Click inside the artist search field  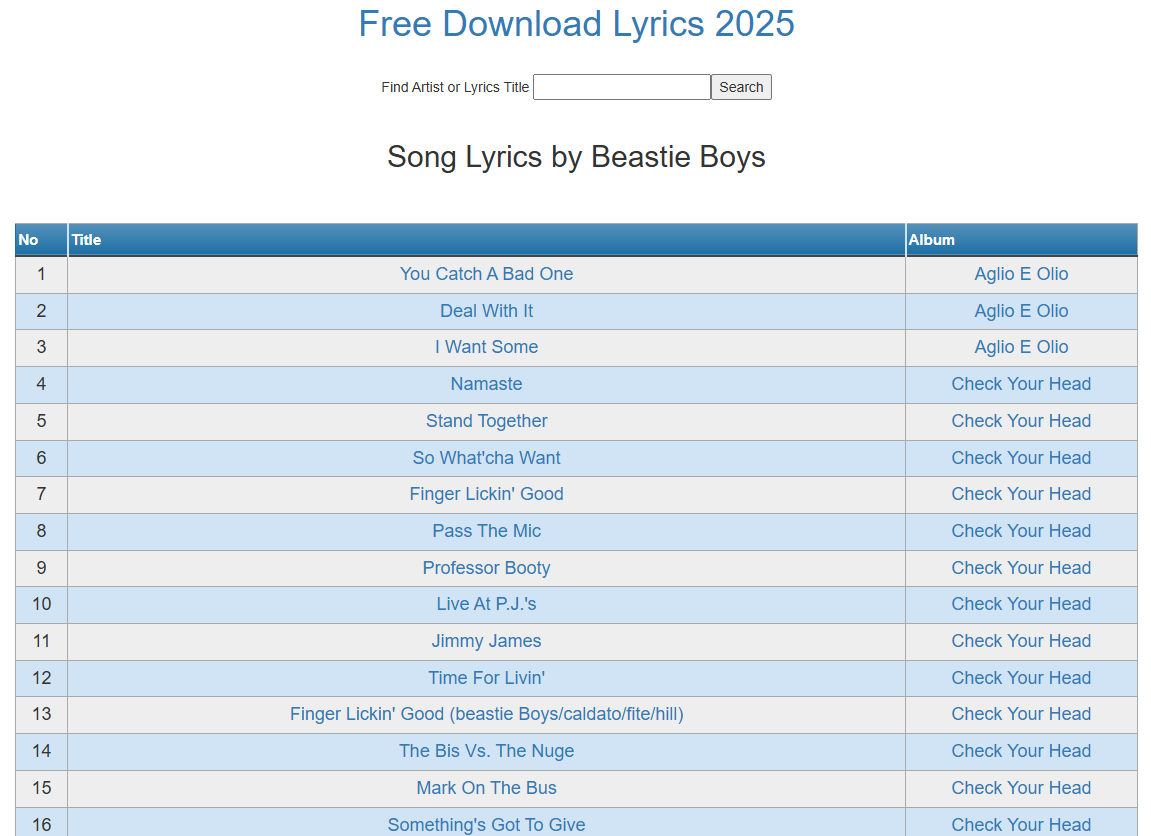(x=621, y=87)
